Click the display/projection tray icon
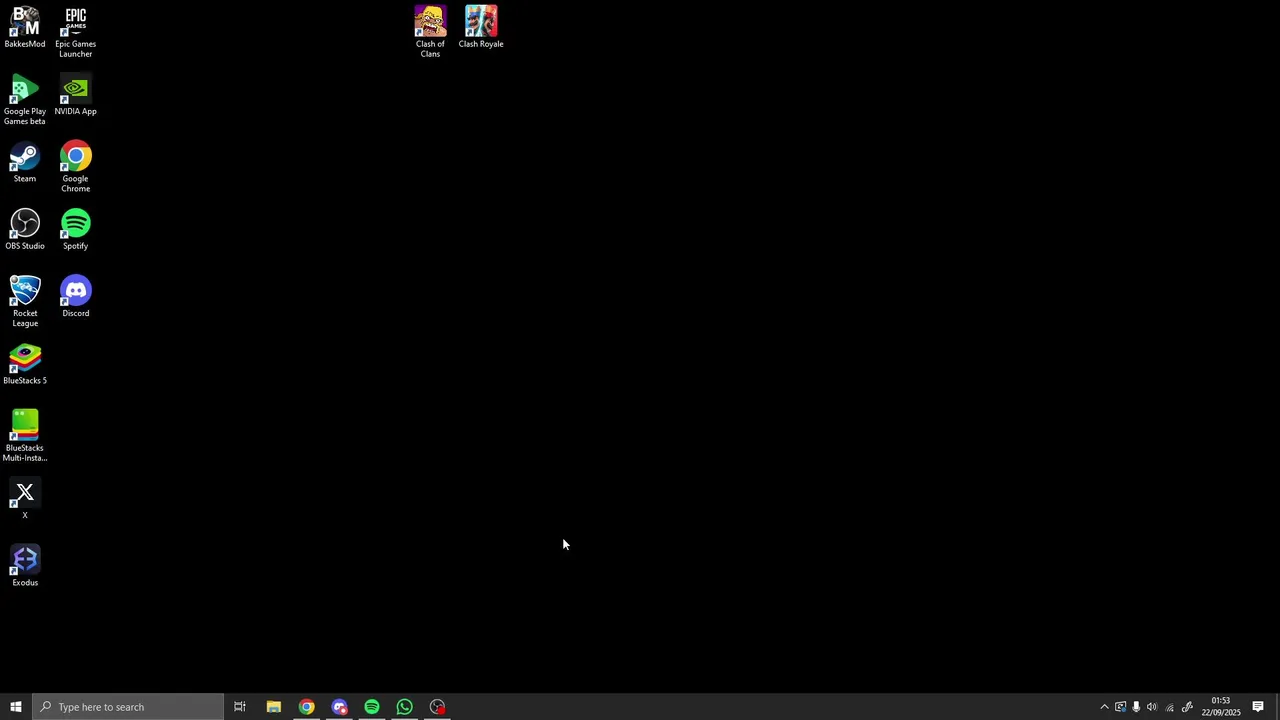This screenshot has width=1280, height=720. pos(1120,707)
